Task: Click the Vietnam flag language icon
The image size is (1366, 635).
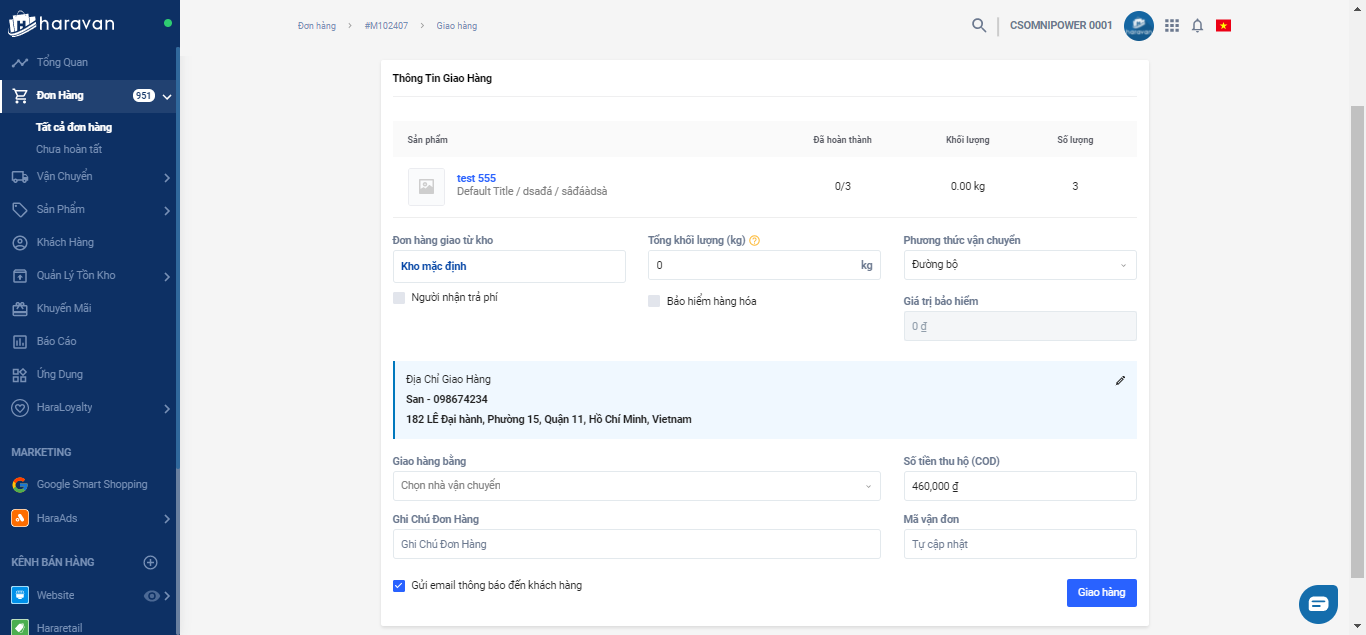Action: click(1223, 26)
